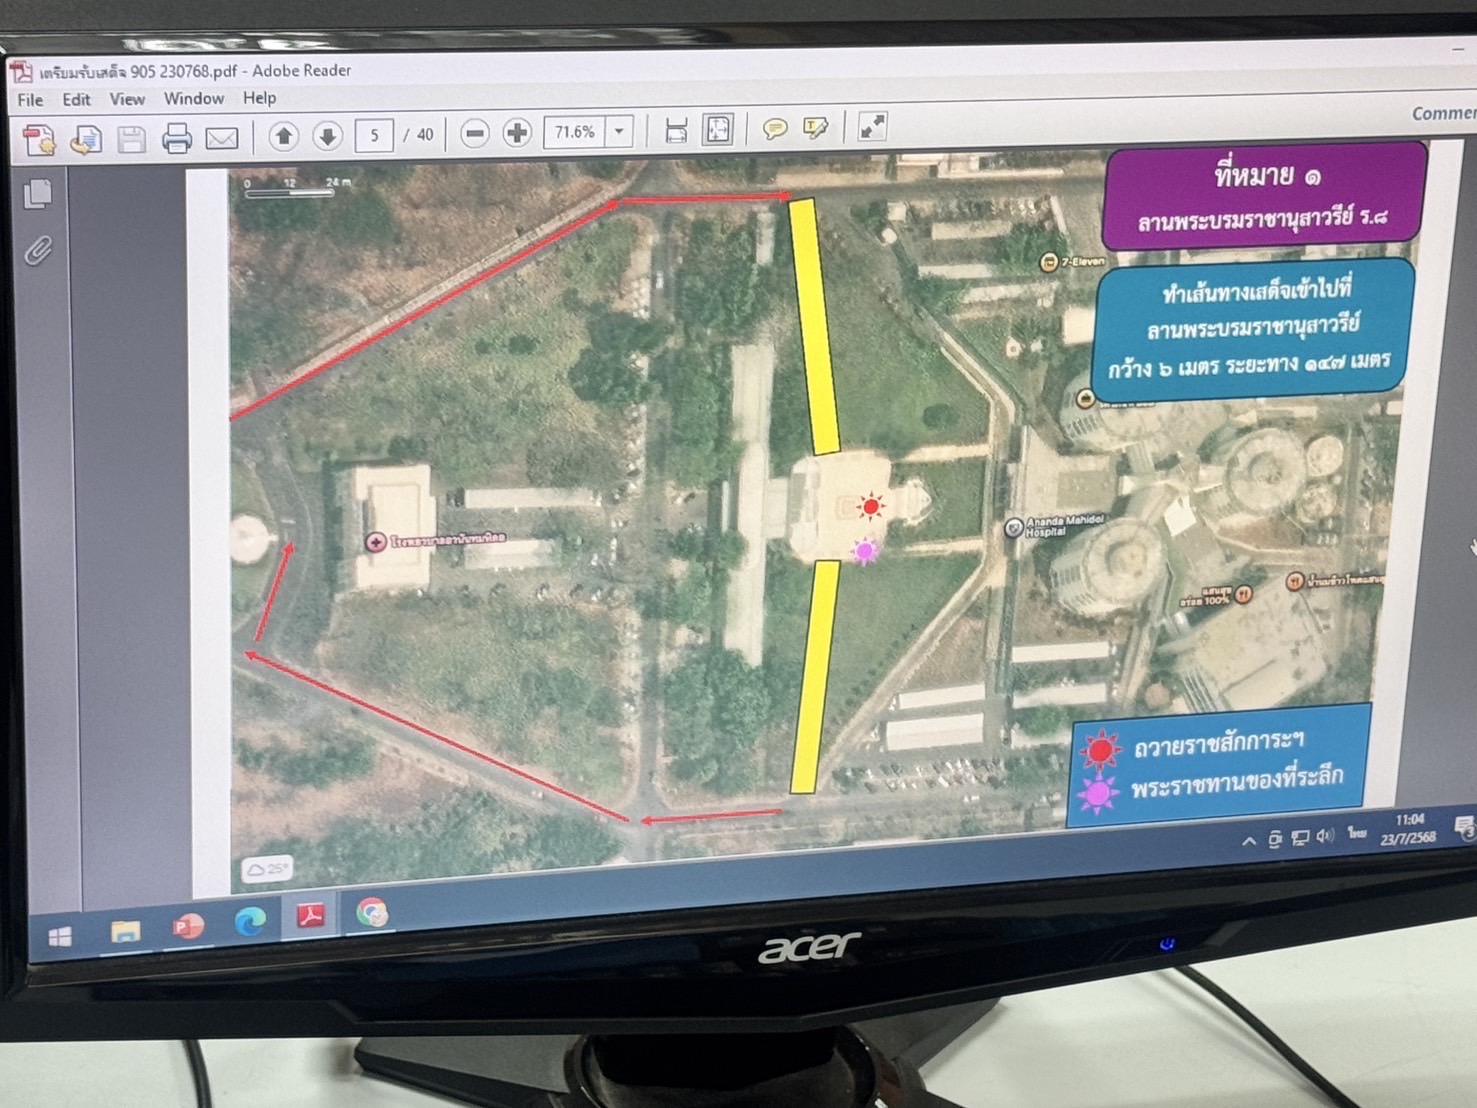The width and height of the screenshot is (1477, 1108).
Task: Click the Create PDF icon in toolbar
Action: [x=39, y=140]
